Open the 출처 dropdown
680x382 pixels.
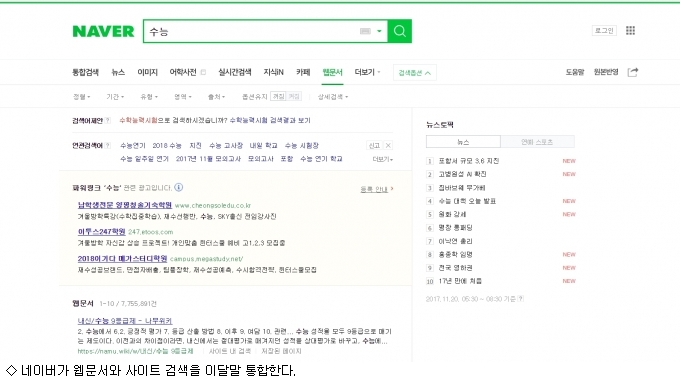[x=216, y=97]
